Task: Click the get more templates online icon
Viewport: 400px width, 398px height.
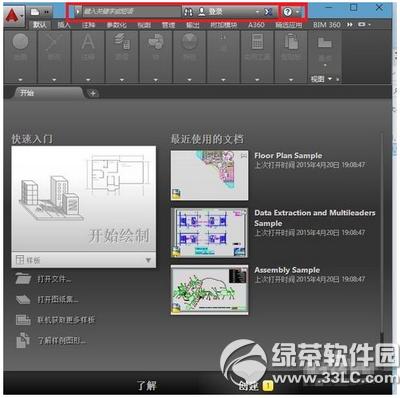Action: pos(23,320)
